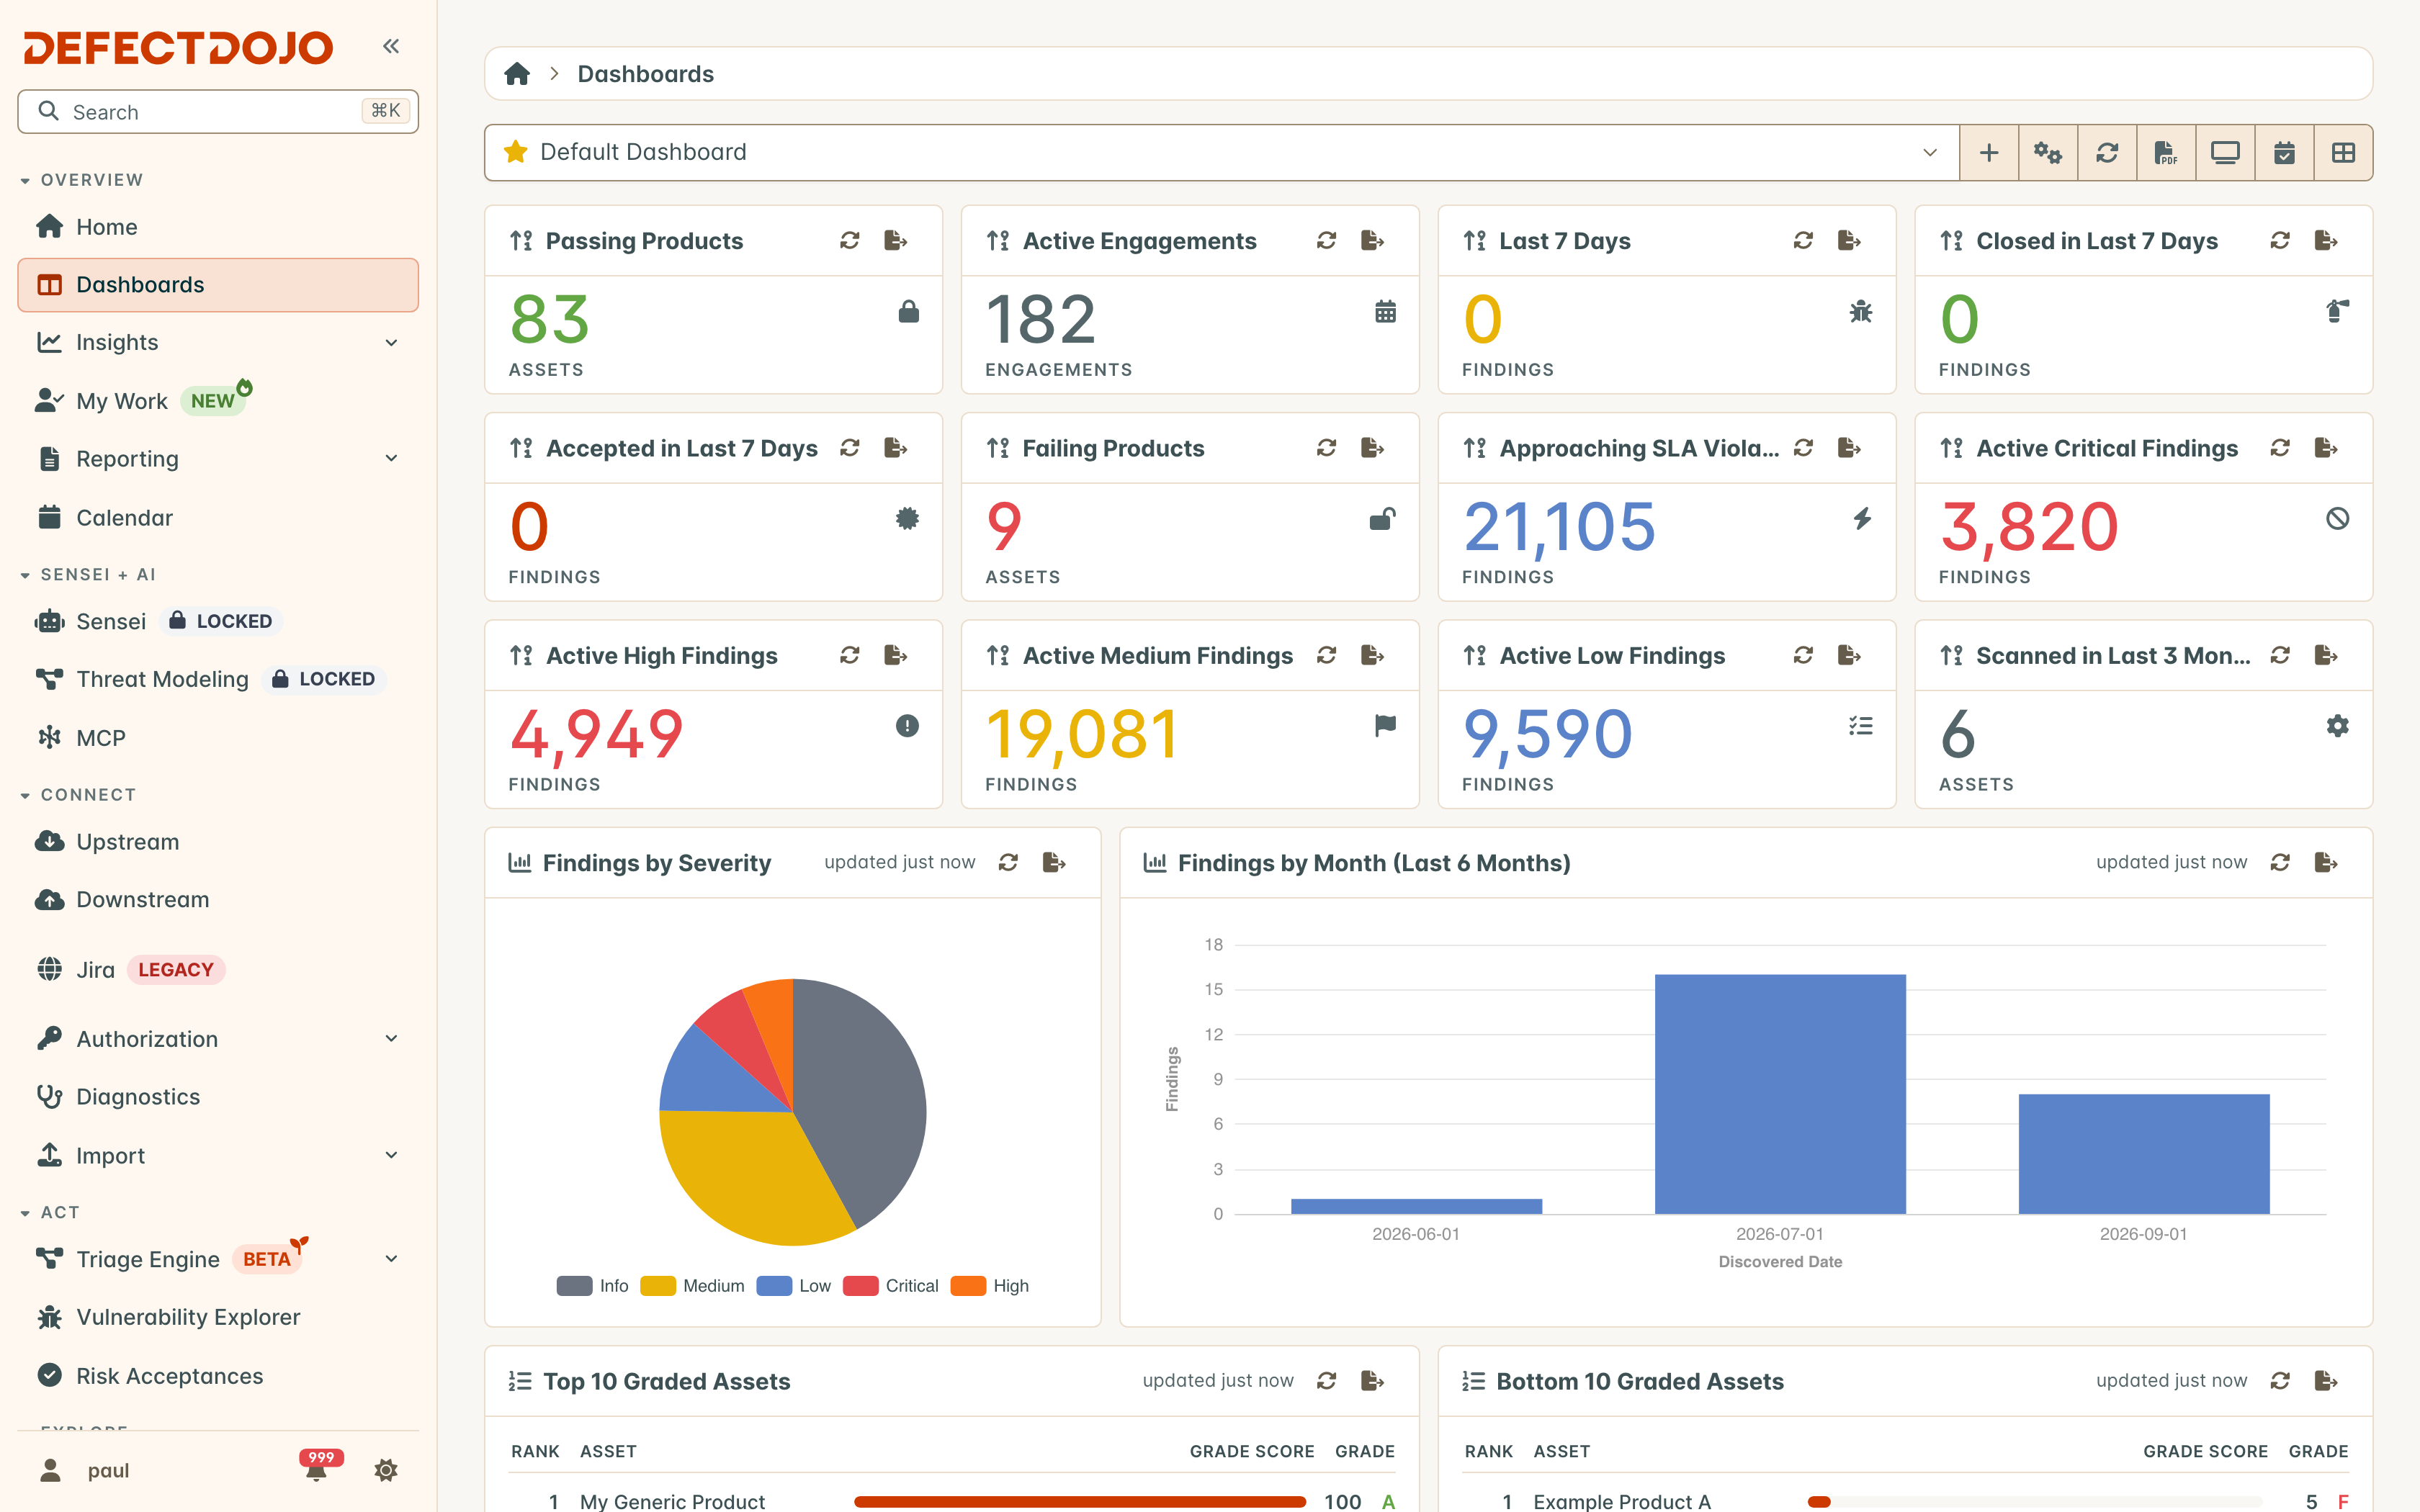Select the 2026-07-01 bar in chart

[1780, 1094]
